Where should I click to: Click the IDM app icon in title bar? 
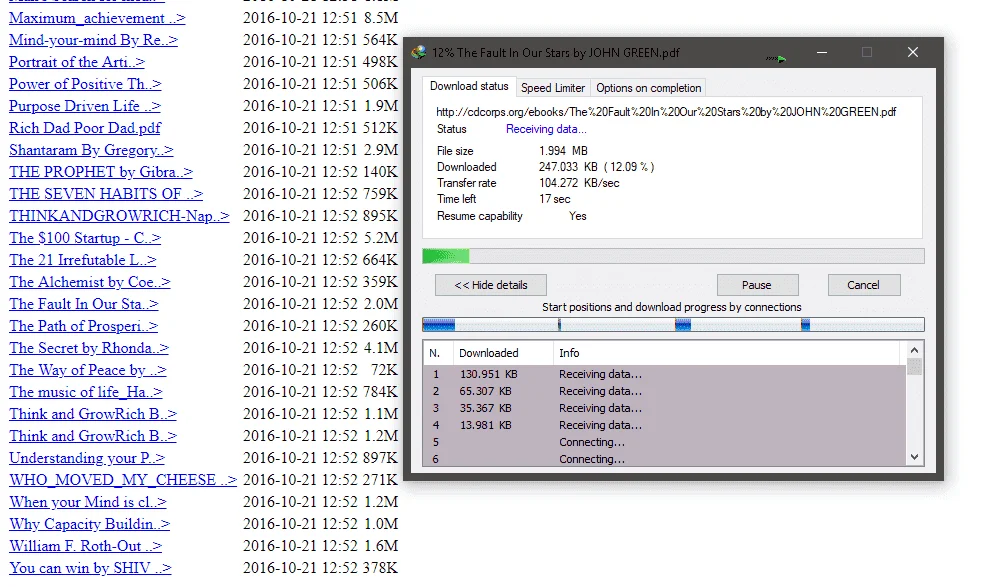click(419, 53)
